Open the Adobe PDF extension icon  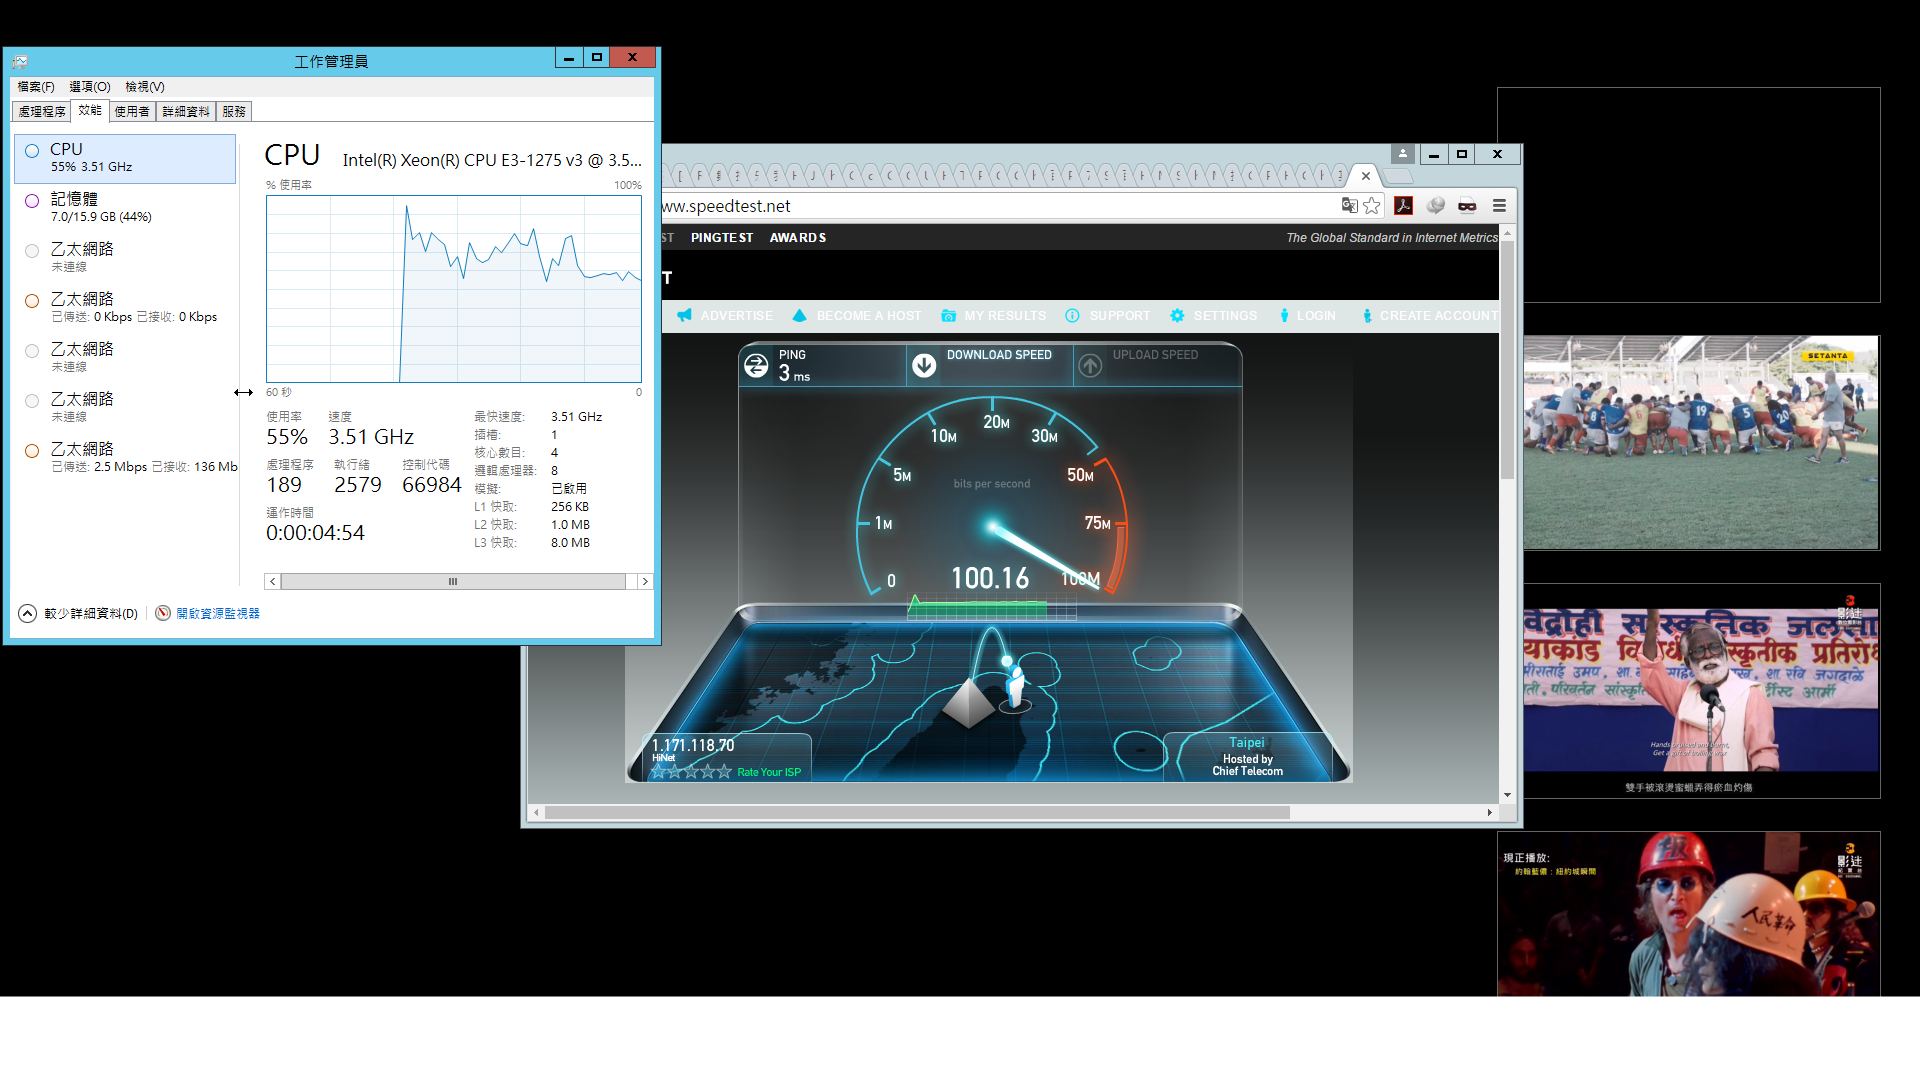coord(1404,206)
